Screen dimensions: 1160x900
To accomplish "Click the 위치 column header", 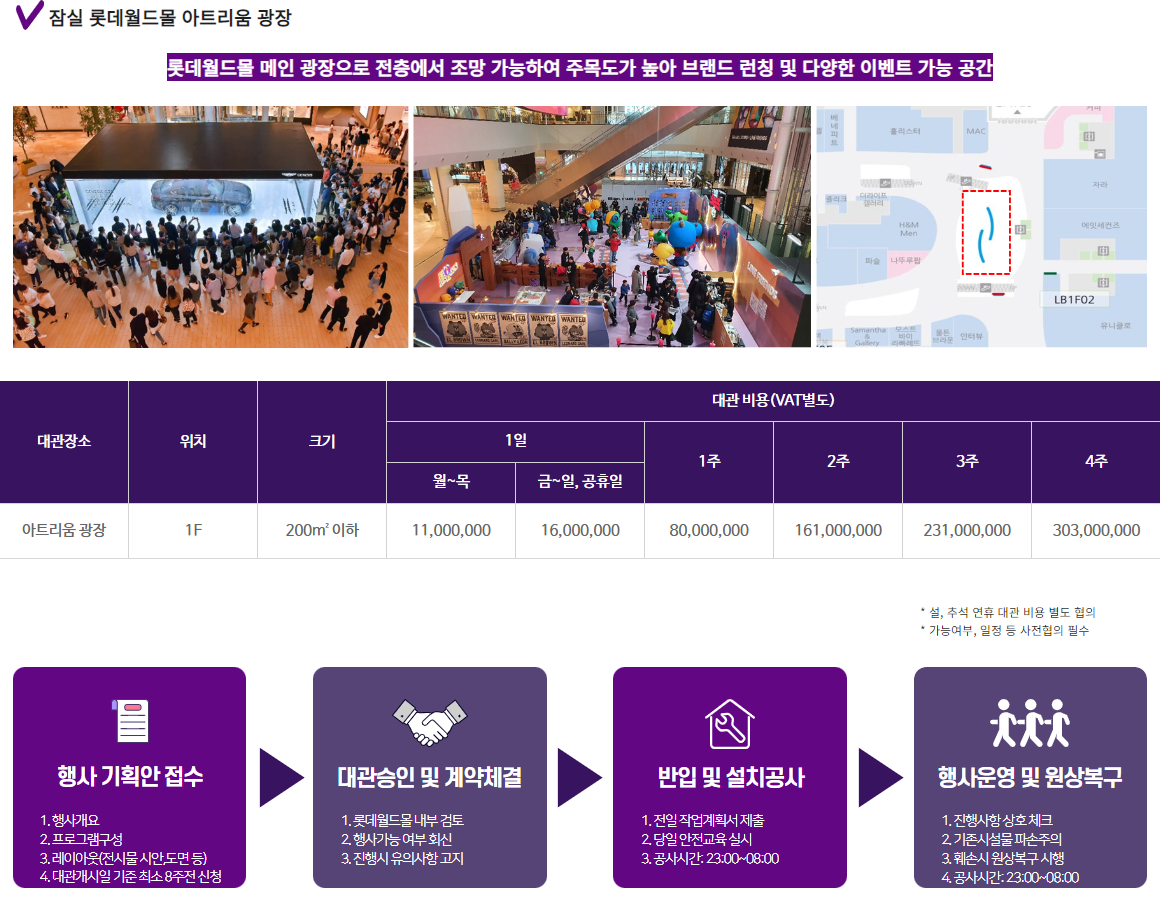I will [x=193, y=441].
